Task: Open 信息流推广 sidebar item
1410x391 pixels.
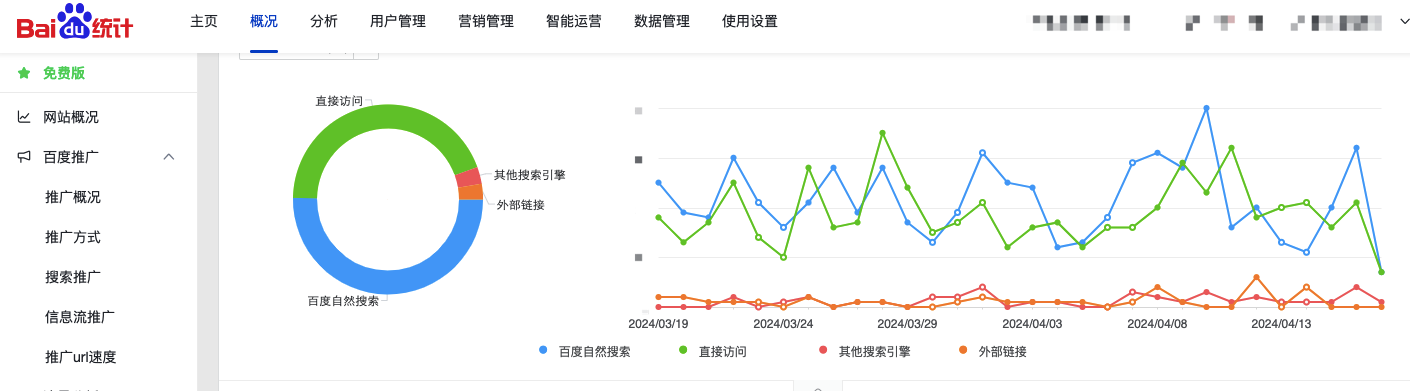Action: click(80, 317)
